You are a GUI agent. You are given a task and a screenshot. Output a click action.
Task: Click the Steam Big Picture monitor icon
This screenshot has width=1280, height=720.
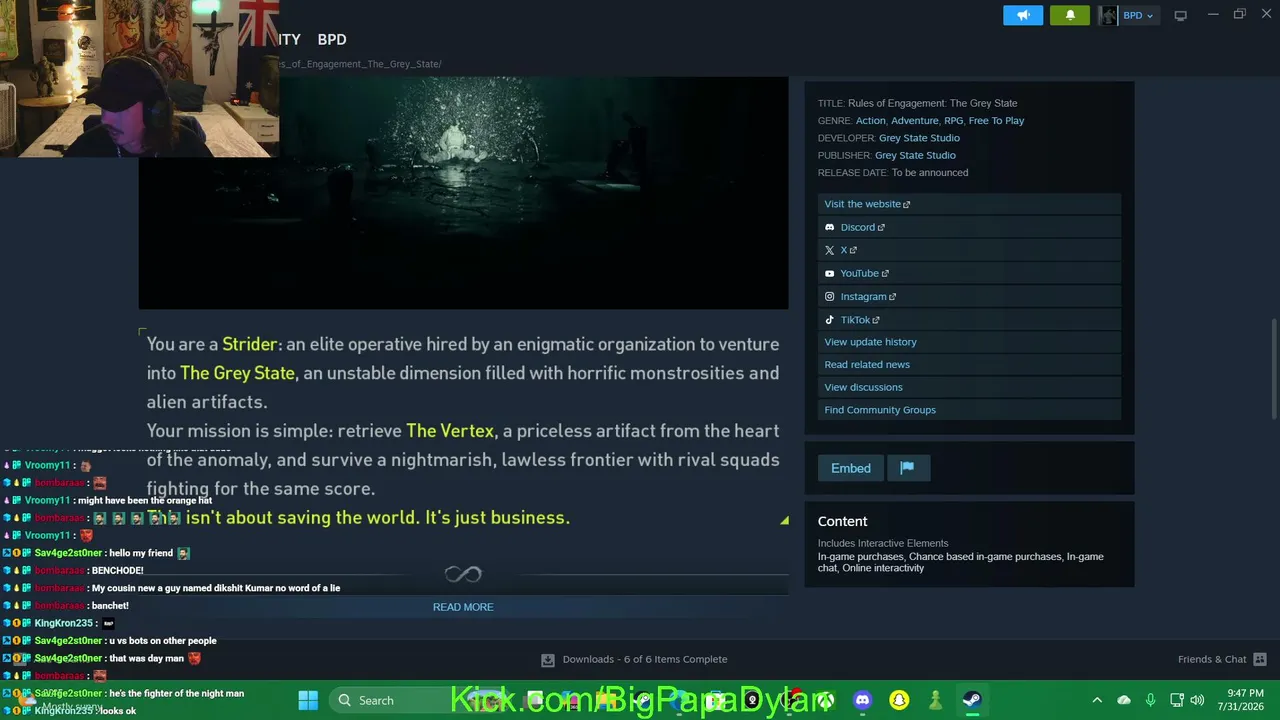click(x=1180, y=15)
